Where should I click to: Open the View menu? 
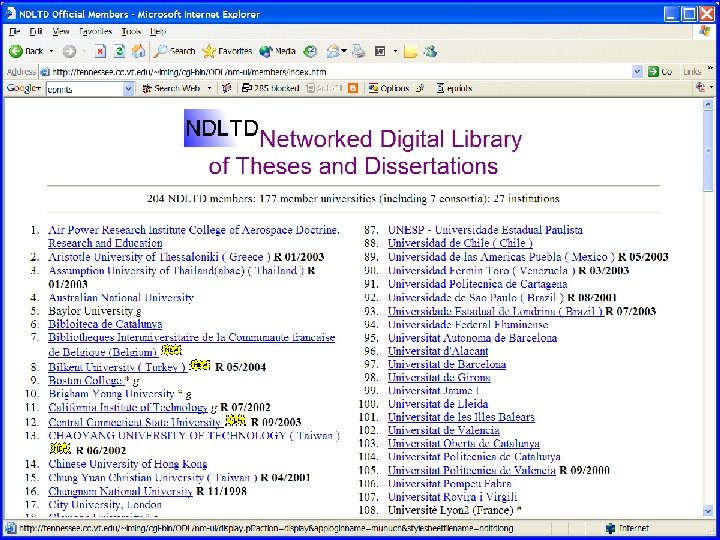[x=61, y=31]
